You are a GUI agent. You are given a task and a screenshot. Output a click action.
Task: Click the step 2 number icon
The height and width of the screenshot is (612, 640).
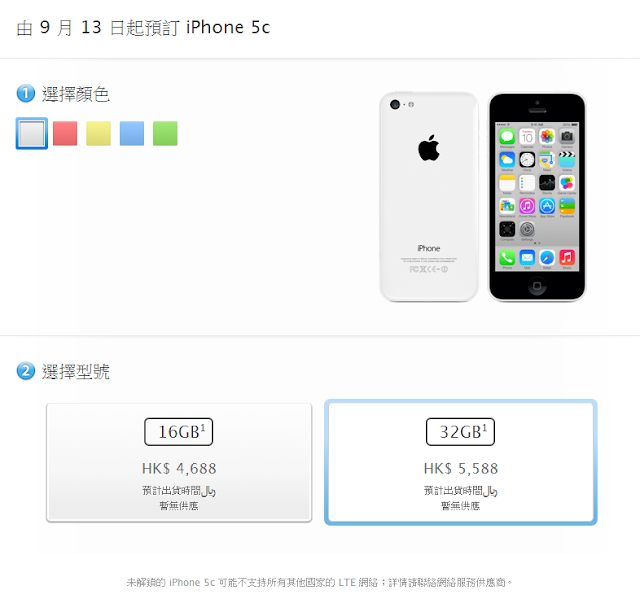tap(26, 371)
